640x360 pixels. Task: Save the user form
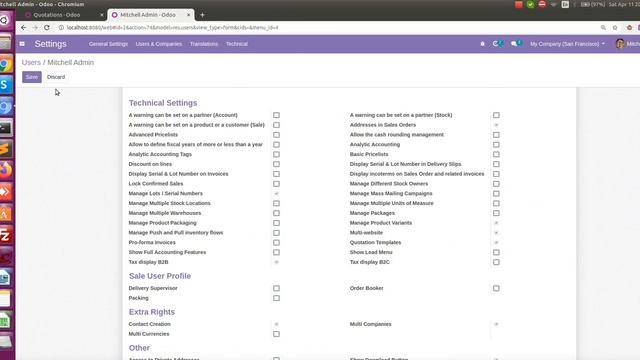32,77
